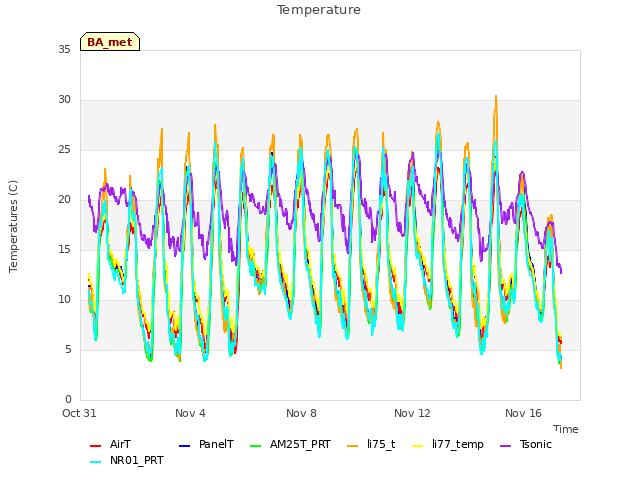Viewport: 640px width, 480px height.
Task: Click the 15 y-axis tick label
Action: [64, 250]
